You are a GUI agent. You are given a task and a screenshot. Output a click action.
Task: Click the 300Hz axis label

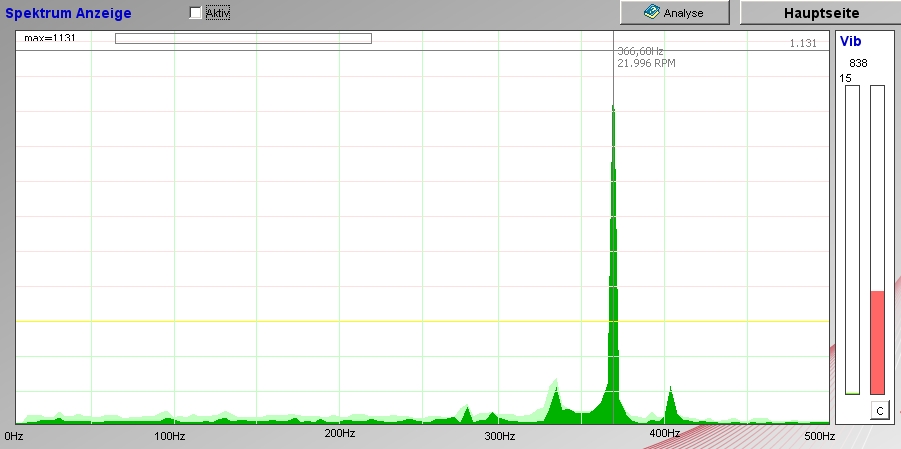500,436
